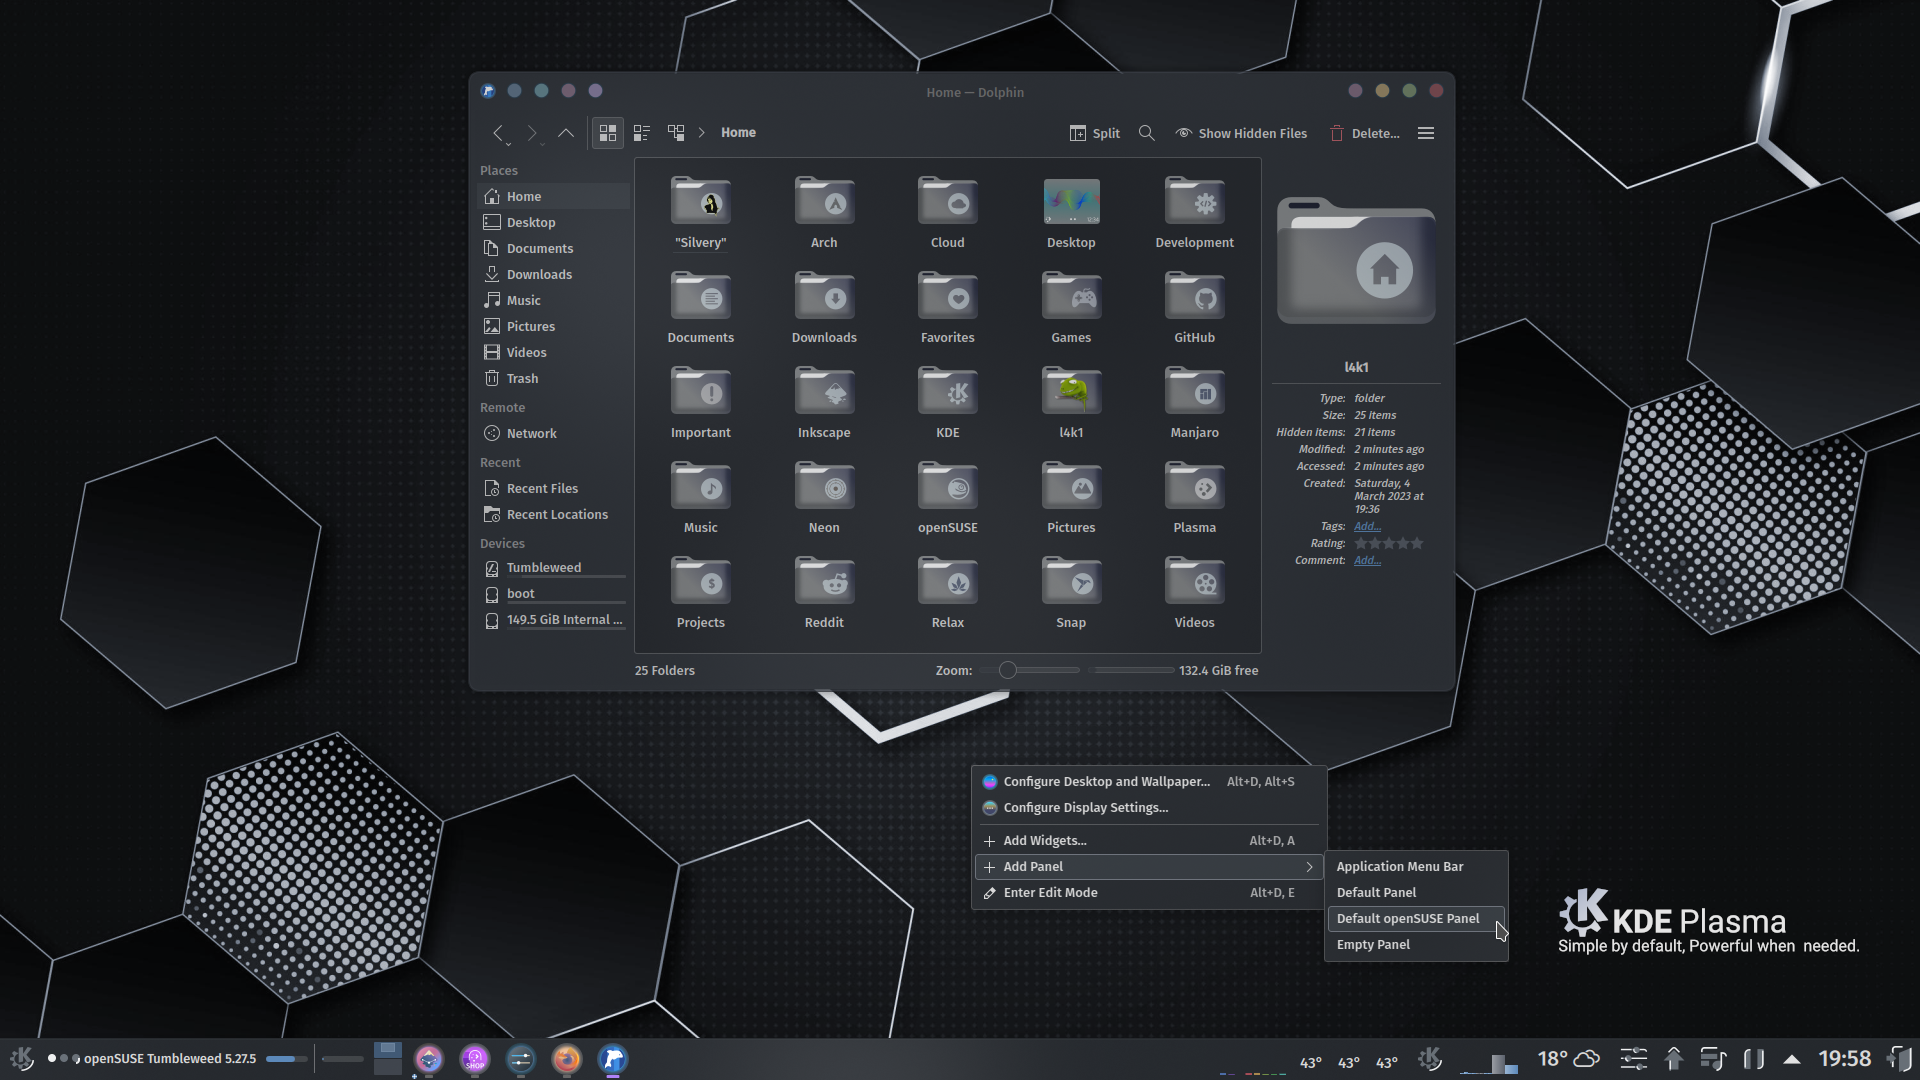Click the Home breadcrumb in location bar
1920x1080 pixels.
coord(738,132)
